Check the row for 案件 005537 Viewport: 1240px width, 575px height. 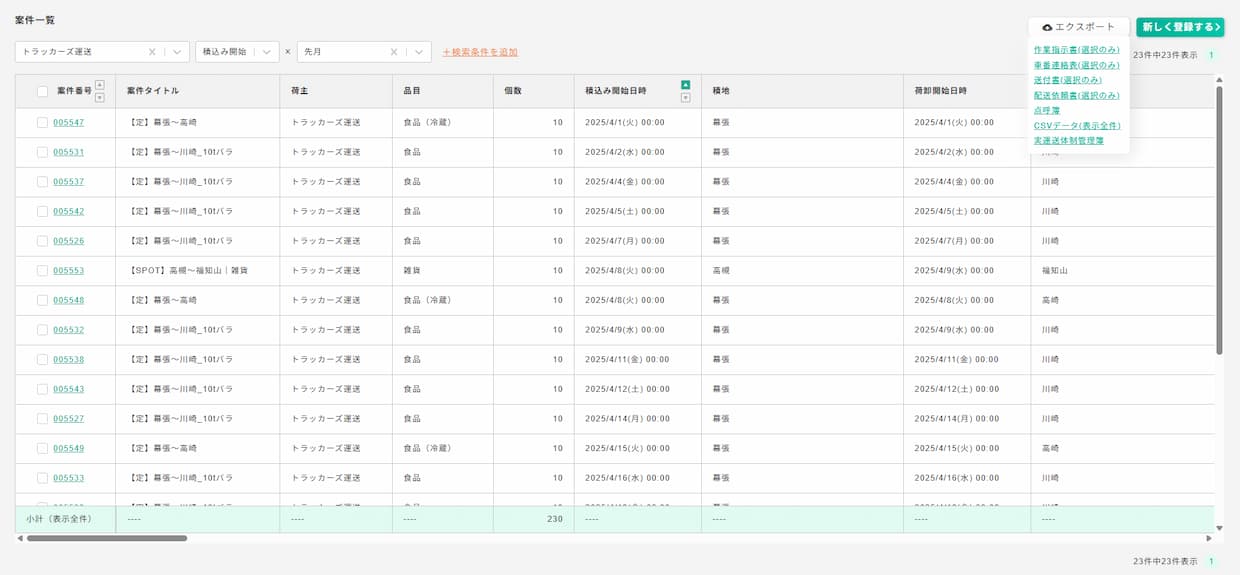click(x=42, y=182)
